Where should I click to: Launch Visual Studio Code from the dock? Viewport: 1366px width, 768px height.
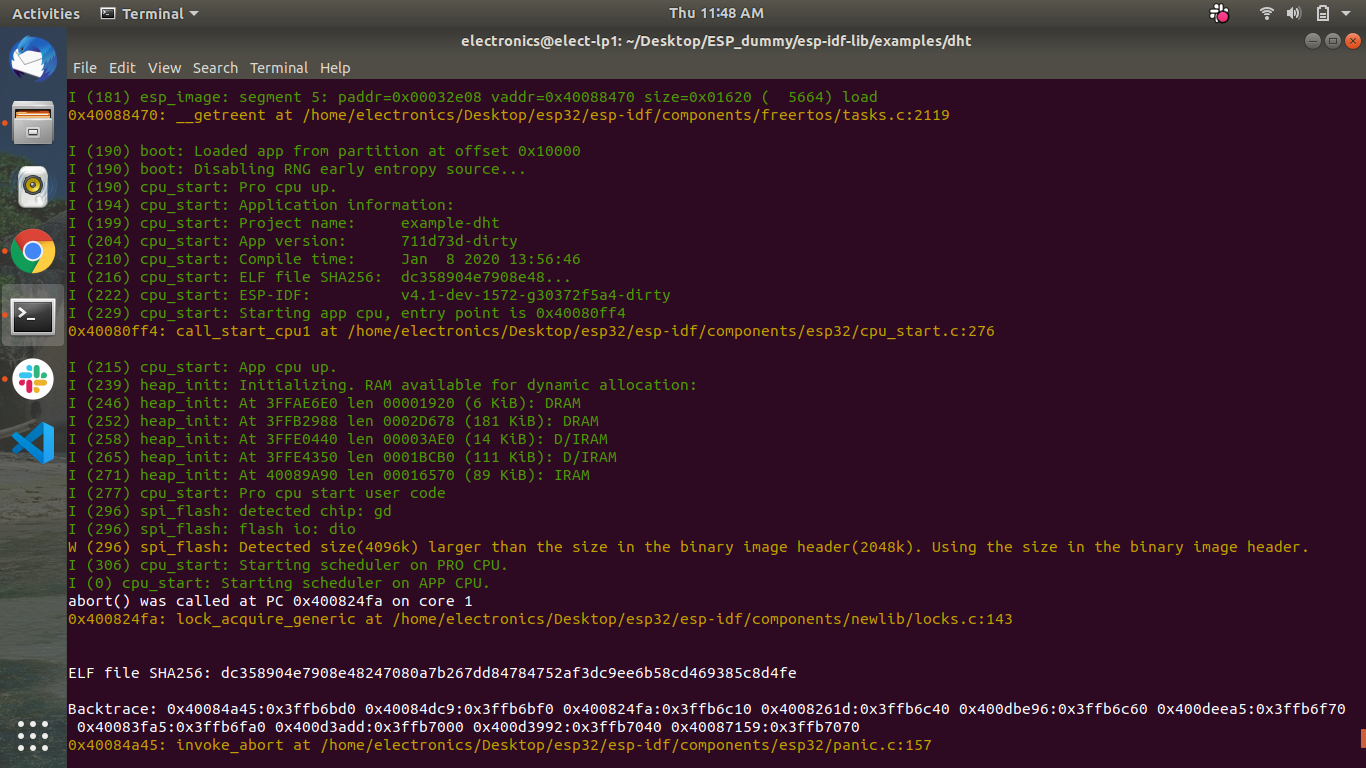[33, 444]
